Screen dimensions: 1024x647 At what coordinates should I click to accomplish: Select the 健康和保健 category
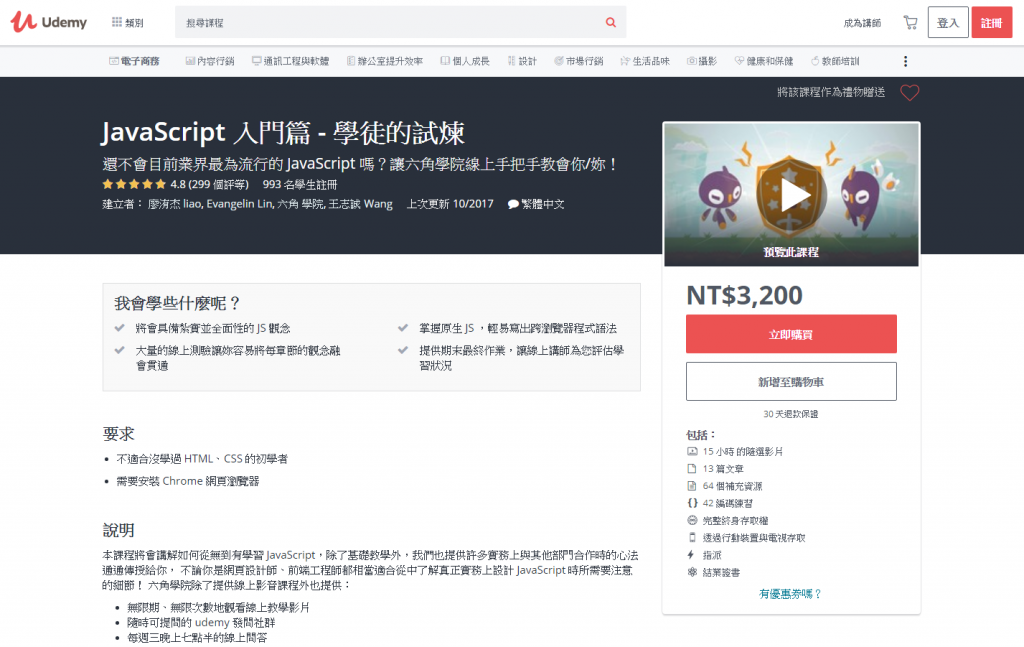pos(764,61)
